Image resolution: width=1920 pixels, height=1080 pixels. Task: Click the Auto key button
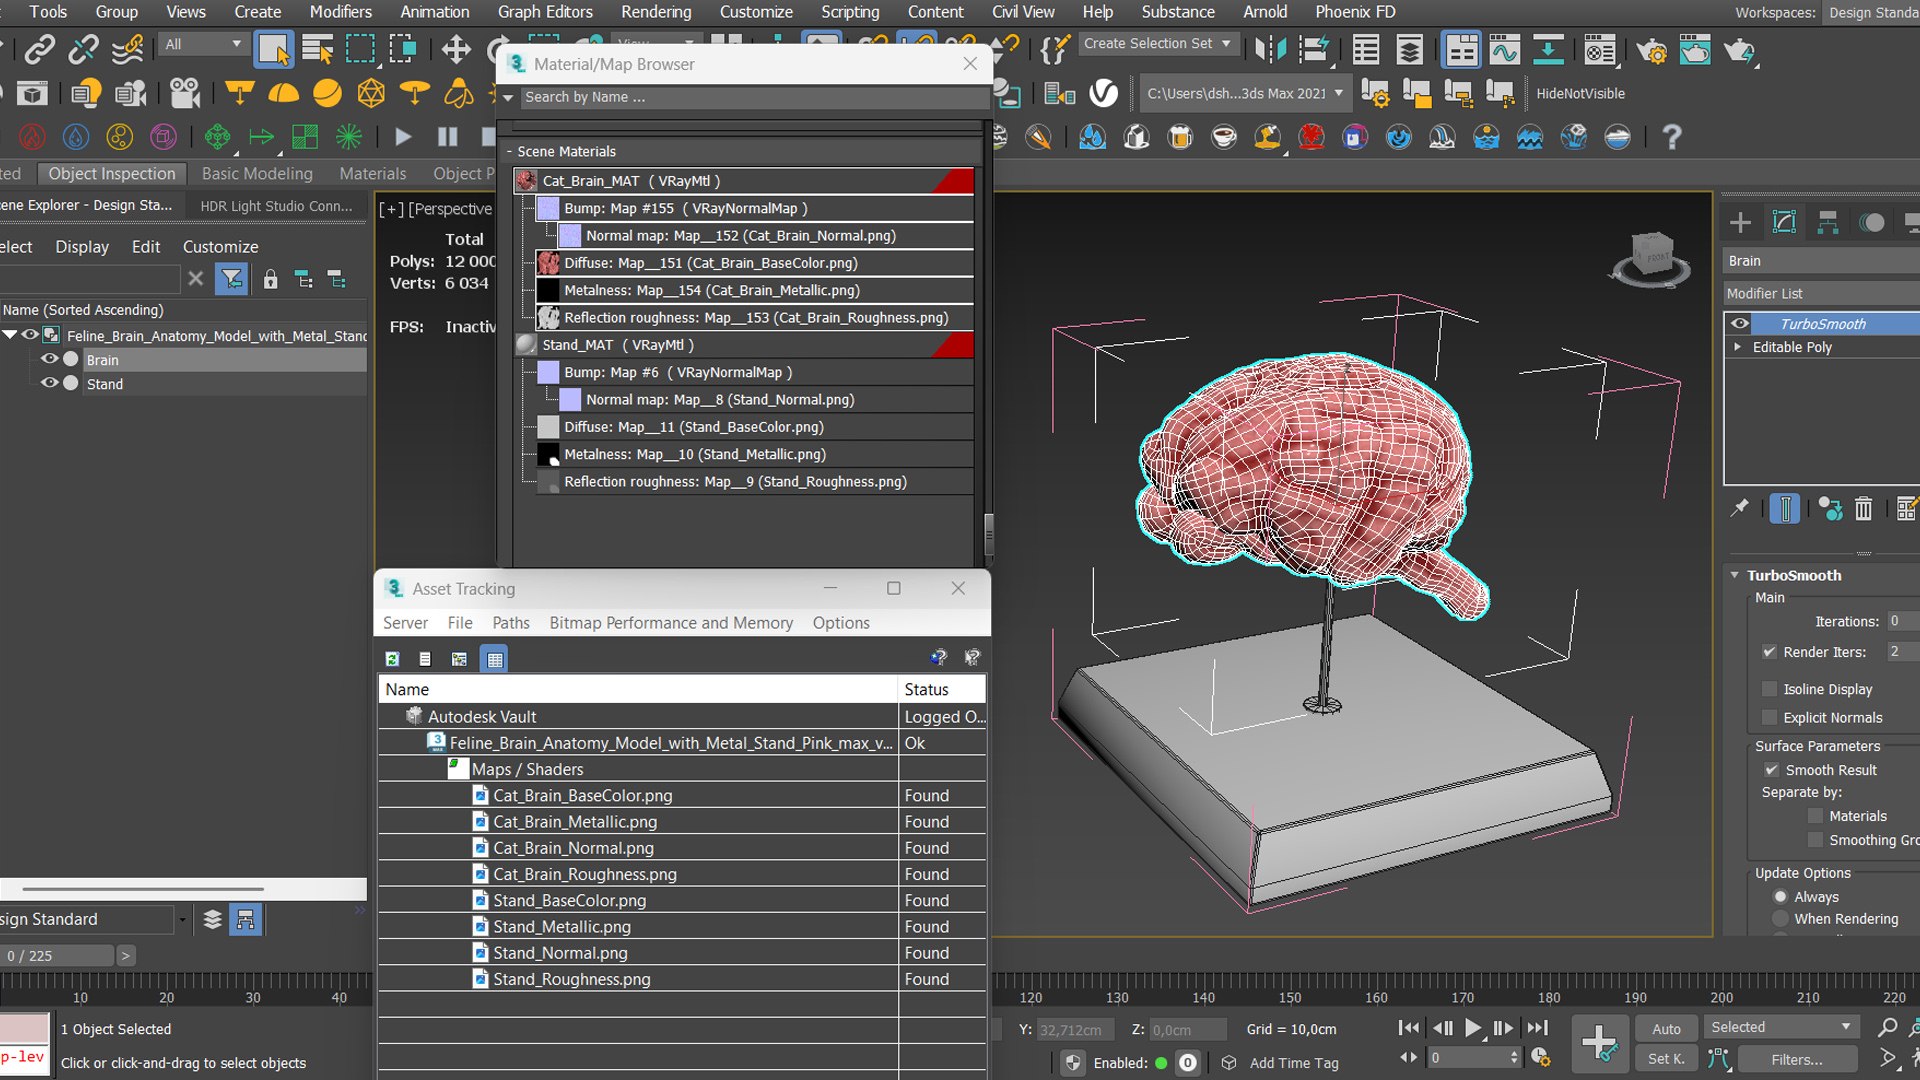click(1666, 1028)
